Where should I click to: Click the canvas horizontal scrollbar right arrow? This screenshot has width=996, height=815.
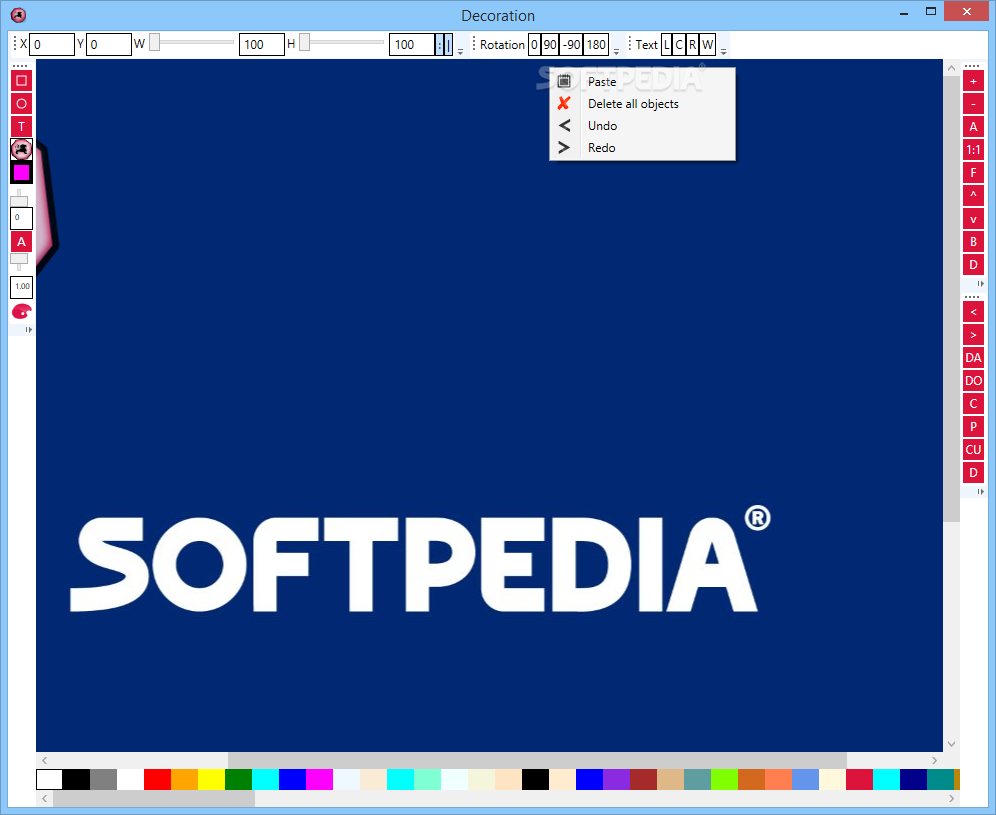pos(934,760)
